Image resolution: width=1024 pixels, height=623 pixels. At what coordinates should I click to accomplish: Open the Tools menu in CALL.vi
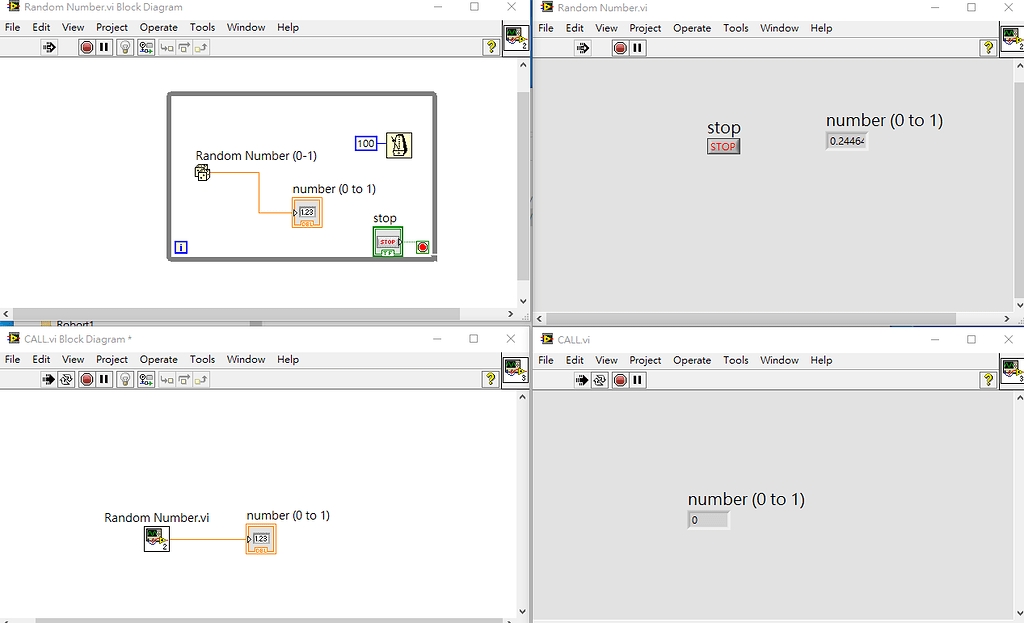point(736,360)
